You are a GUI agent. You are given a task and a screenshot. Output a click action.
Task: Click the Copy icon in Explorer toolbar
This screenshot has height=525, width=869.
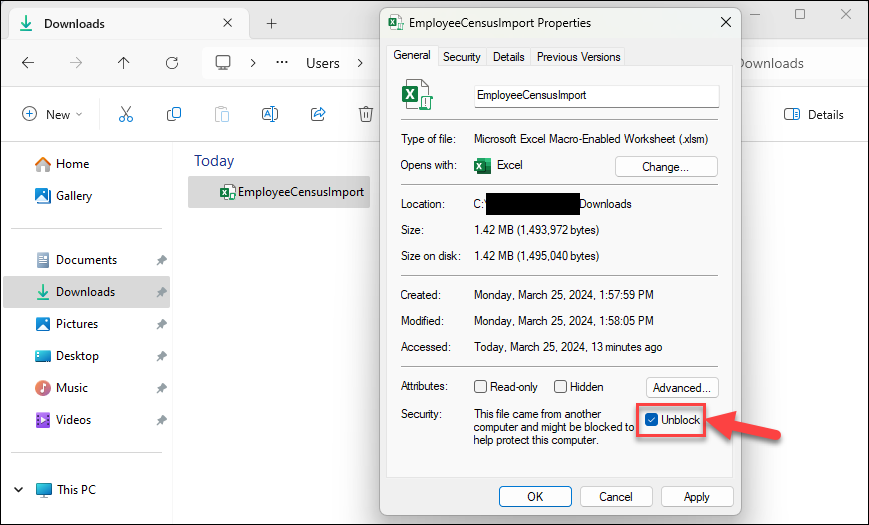point(173,114)
